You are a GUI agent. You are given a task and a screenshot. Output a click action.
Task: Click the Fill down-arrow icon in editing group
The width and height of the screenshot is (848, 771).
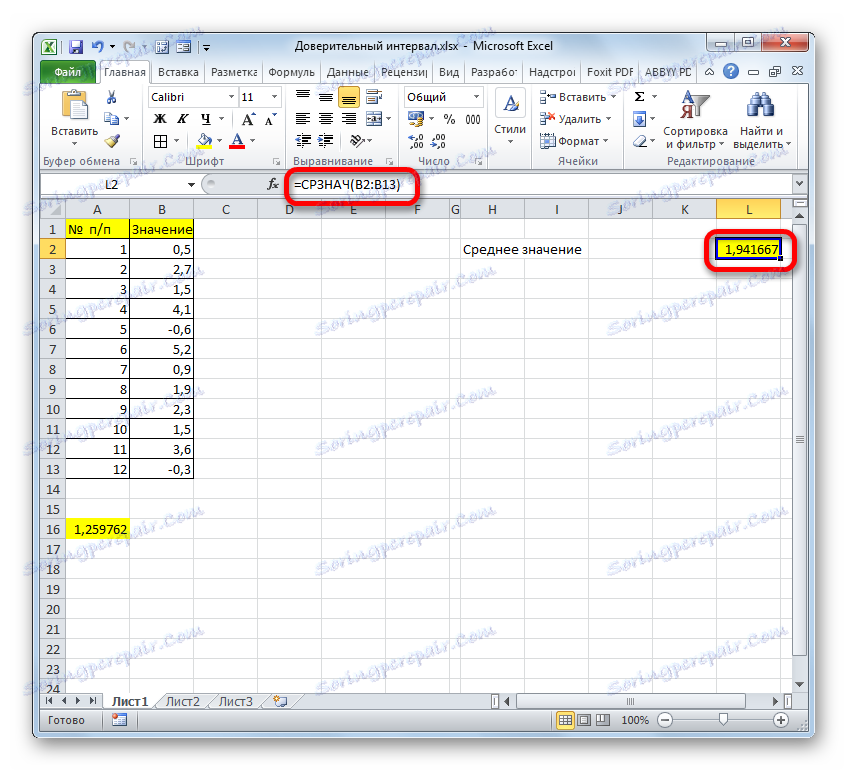(639, 119)
